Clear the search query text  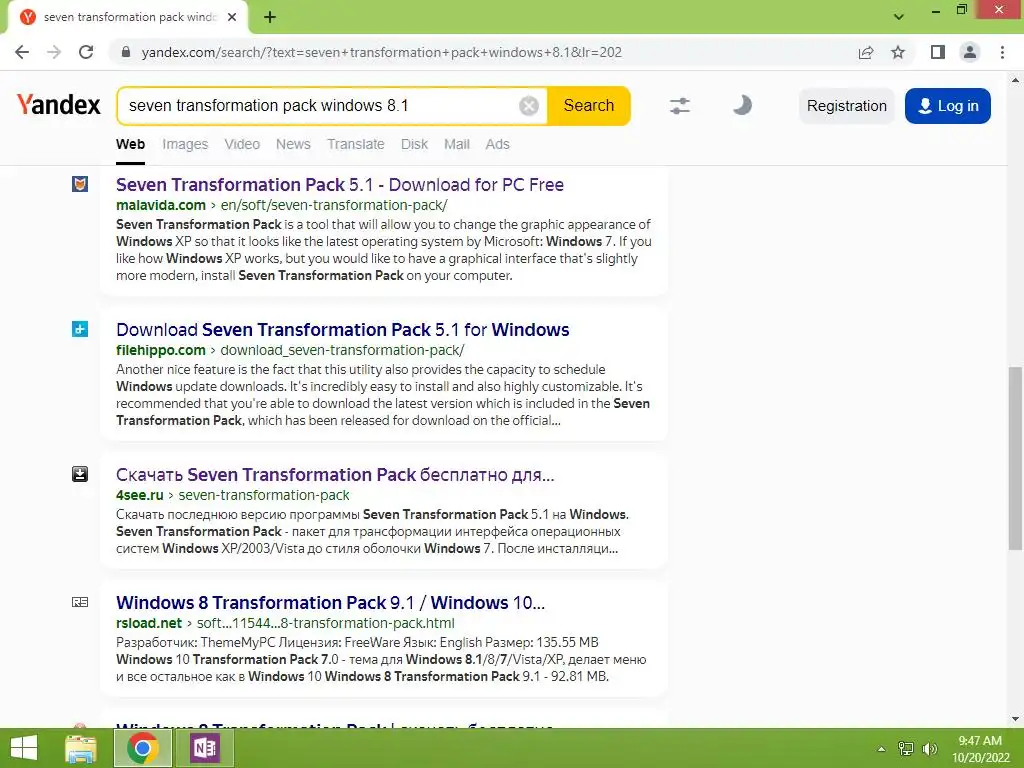[528, 105]
